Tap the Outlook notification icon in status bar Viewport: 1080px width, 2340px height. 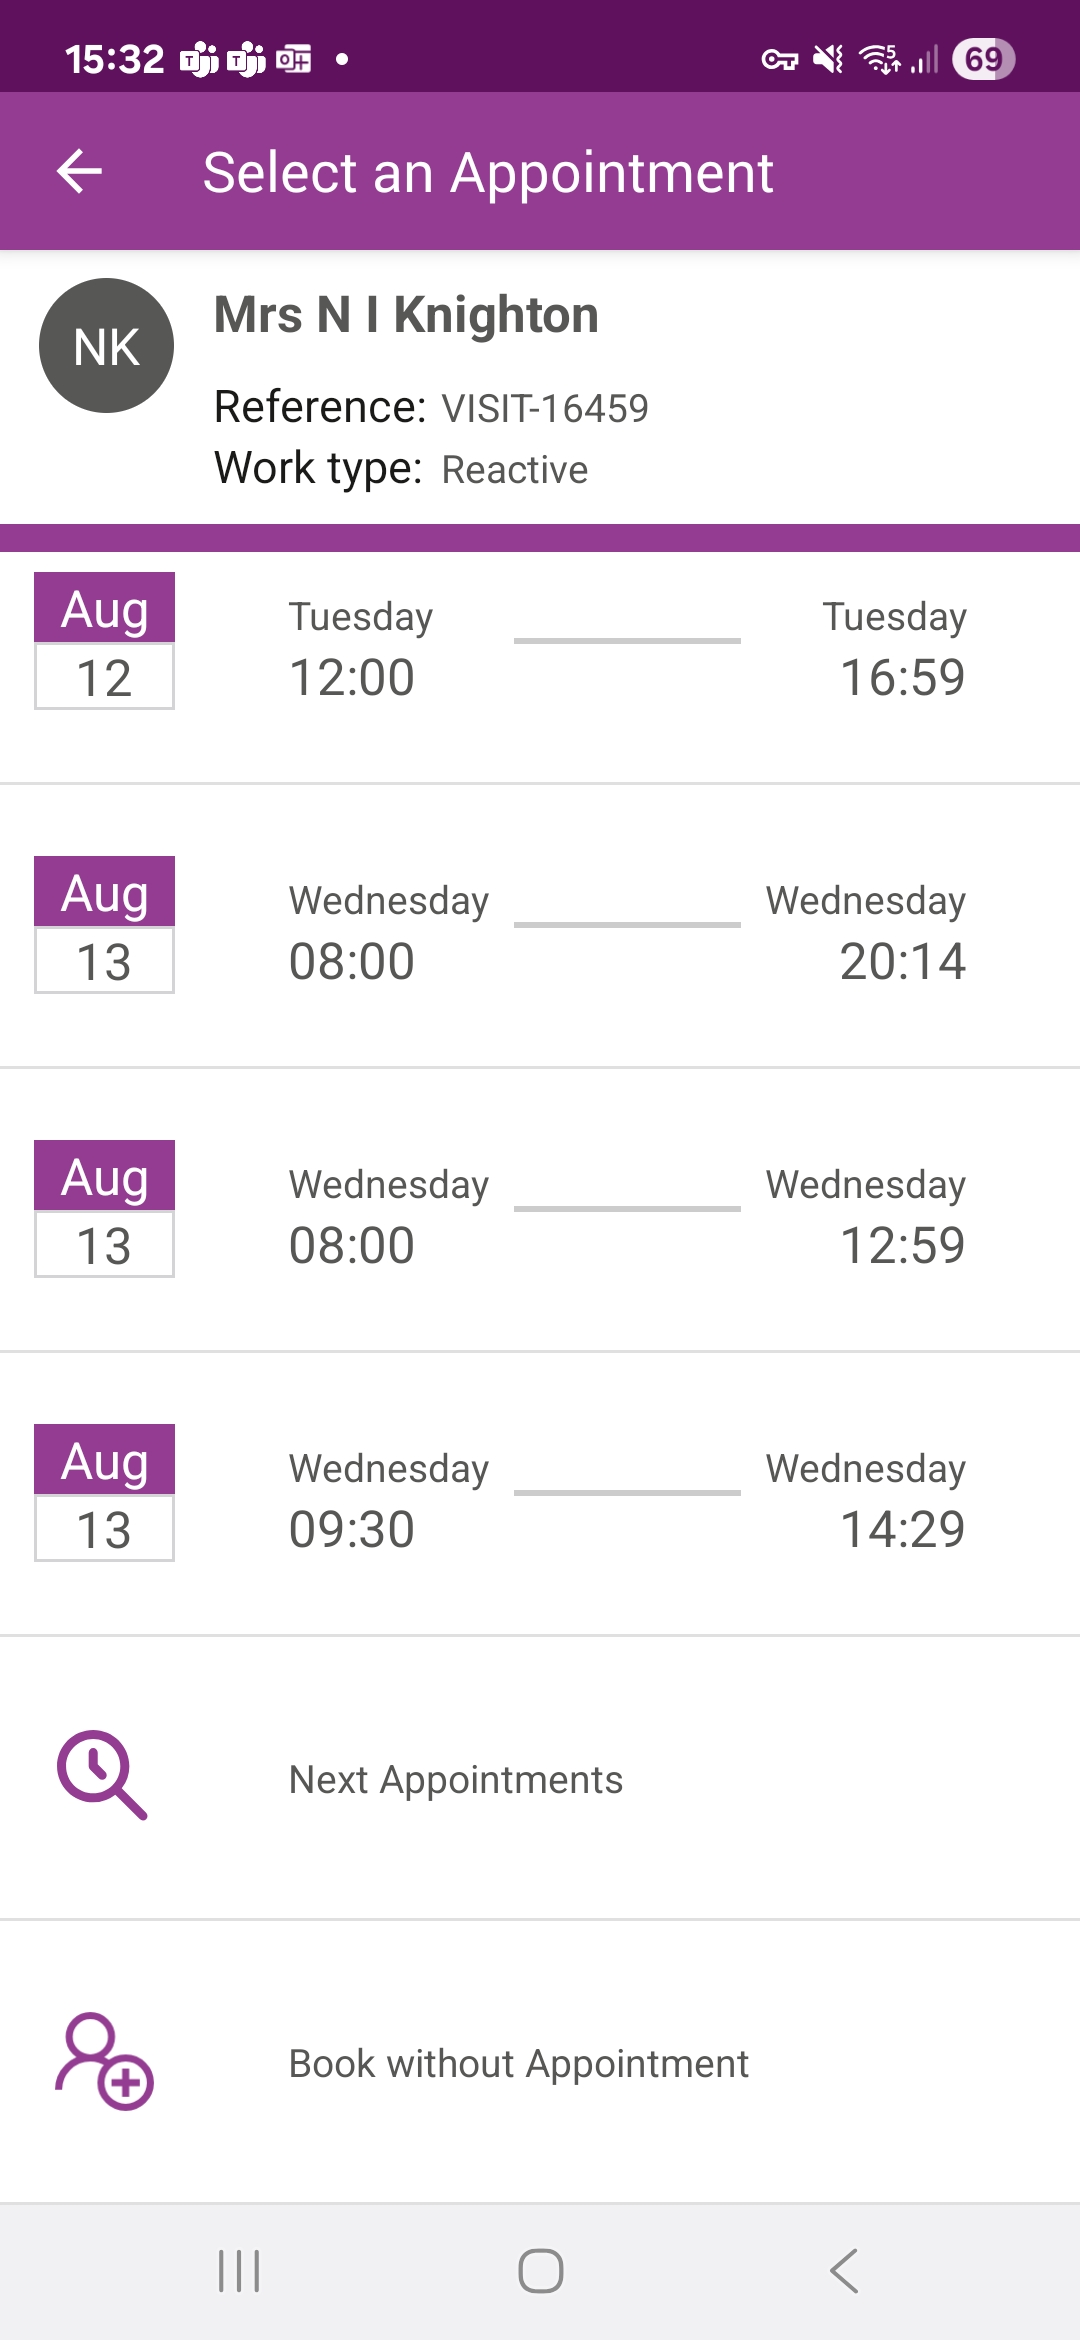tap(294, 59)
